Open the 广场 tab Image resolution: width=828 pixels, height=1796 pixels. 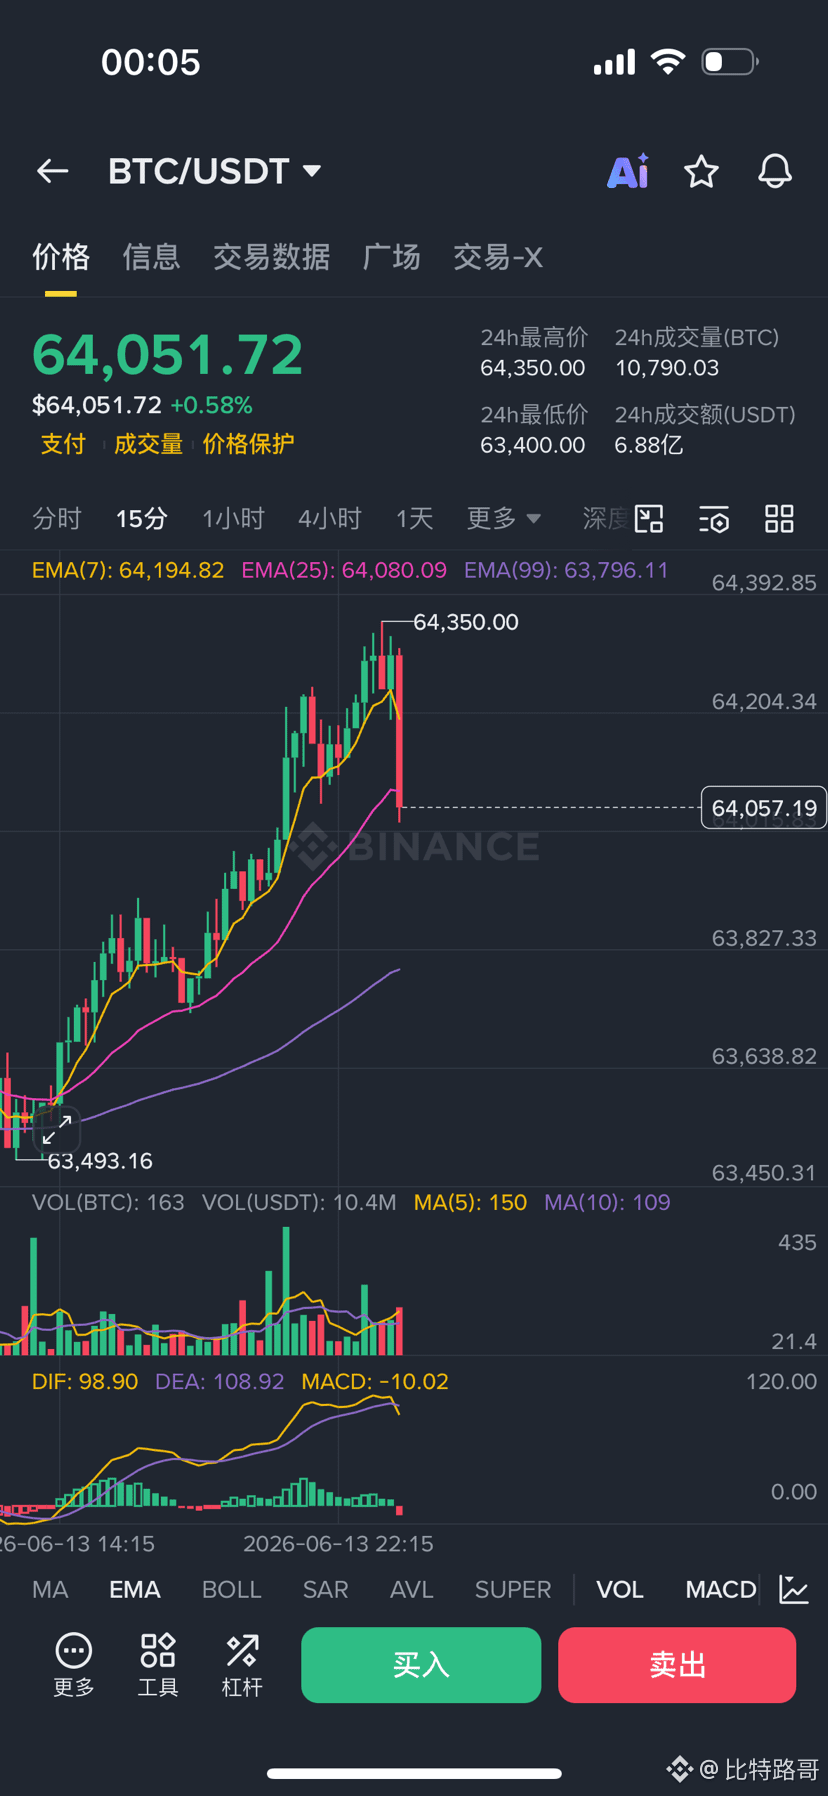coord(391,257)
